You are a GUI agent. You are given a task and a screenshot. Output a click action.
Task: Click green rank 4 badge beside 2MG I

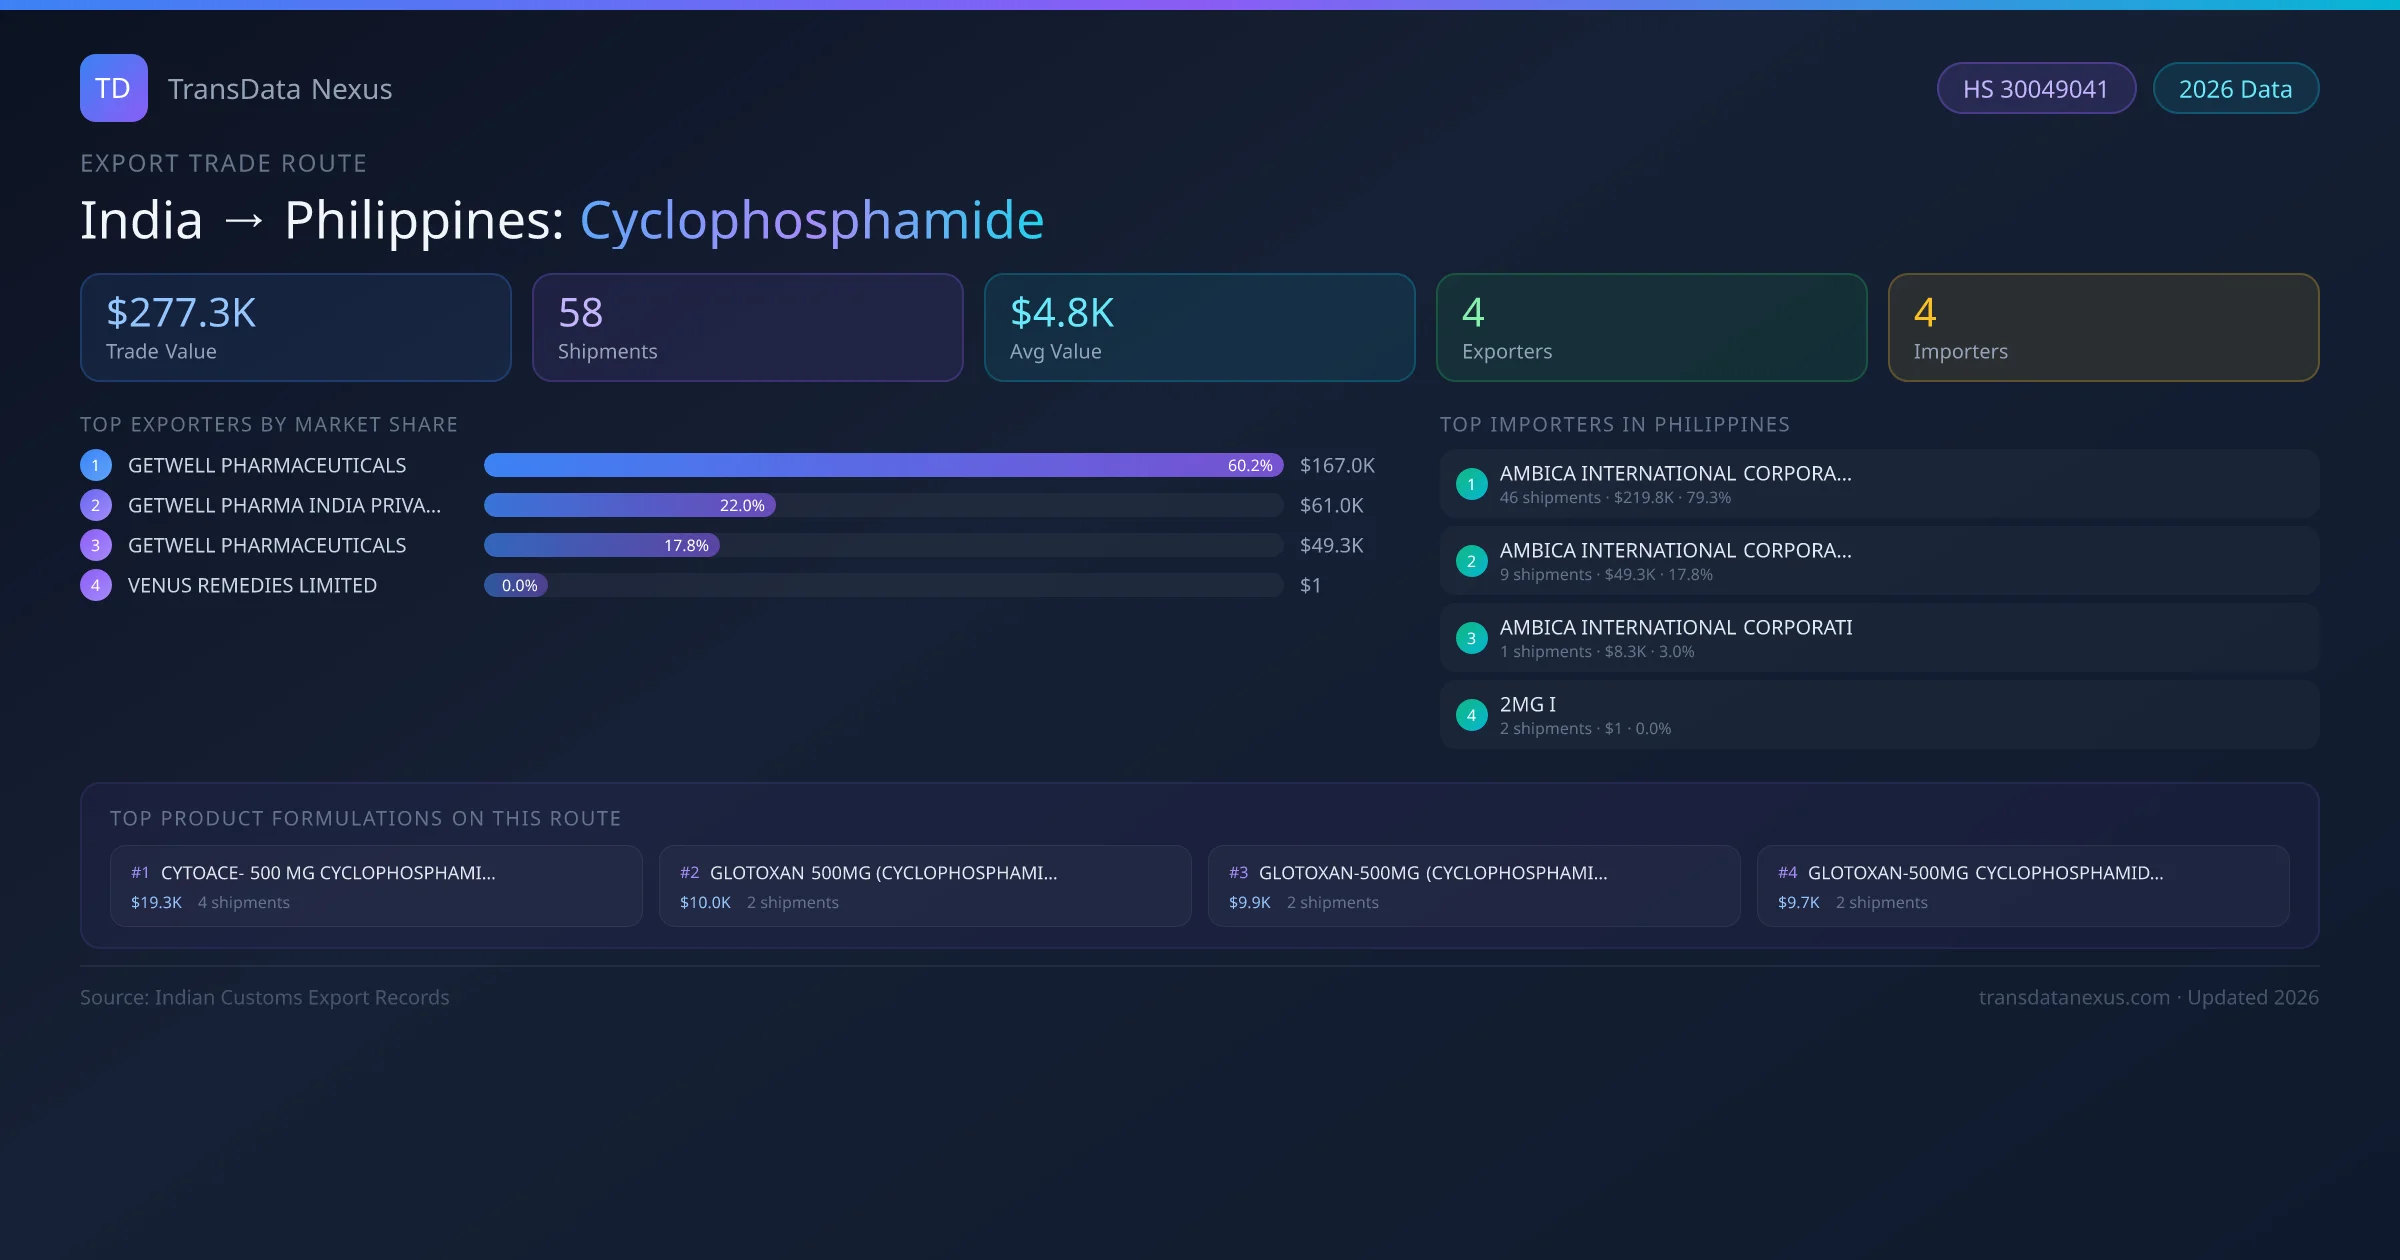1471,715
